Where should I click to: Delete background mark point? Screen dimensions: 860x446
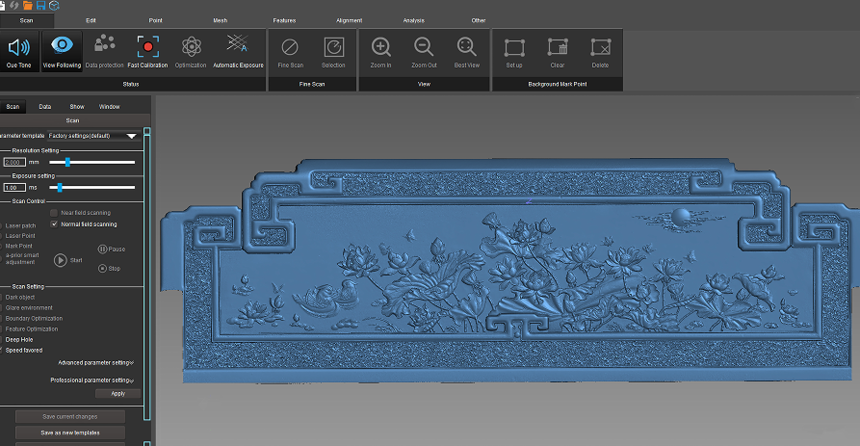coord(600,48)
